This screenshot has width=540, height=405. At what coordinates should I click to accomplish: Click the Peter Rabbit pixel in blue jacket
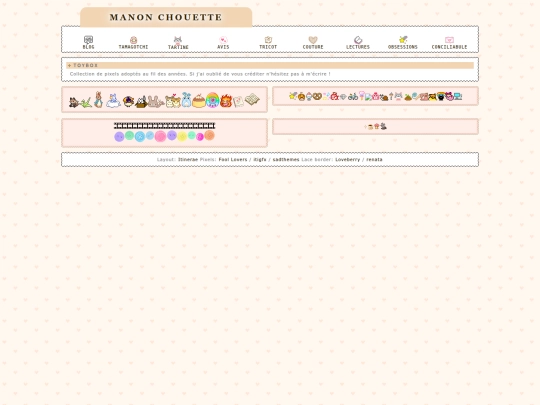(98, 100)
